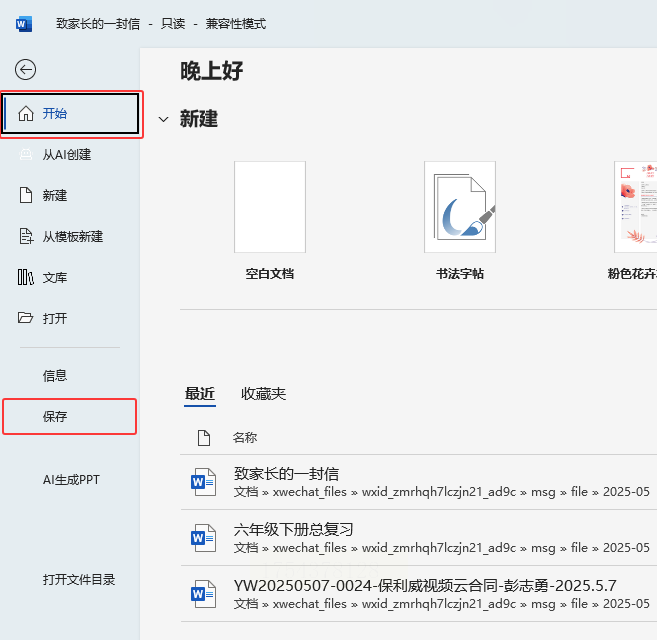657x640 pixels.
Task: Click the Word file icon for 六年级下册总复习
Action: pyautogui.click(x=203, y=538)
